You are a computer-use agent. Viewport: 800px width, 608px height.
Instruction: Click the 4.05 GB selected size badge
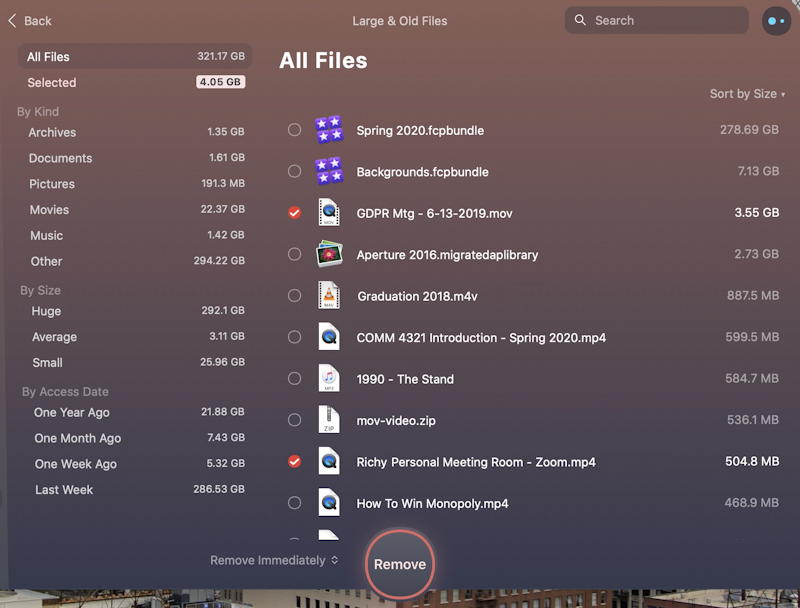[220, 82]
